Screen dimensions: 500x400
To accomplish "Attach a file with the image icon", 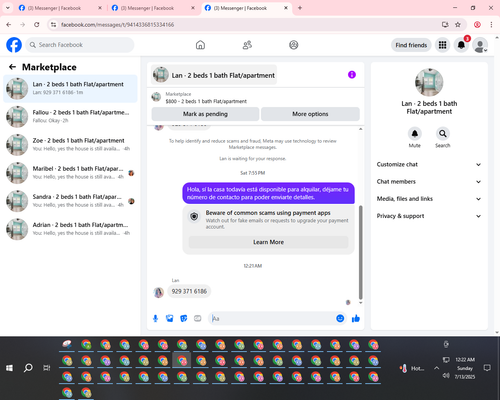I will (170, 319).
